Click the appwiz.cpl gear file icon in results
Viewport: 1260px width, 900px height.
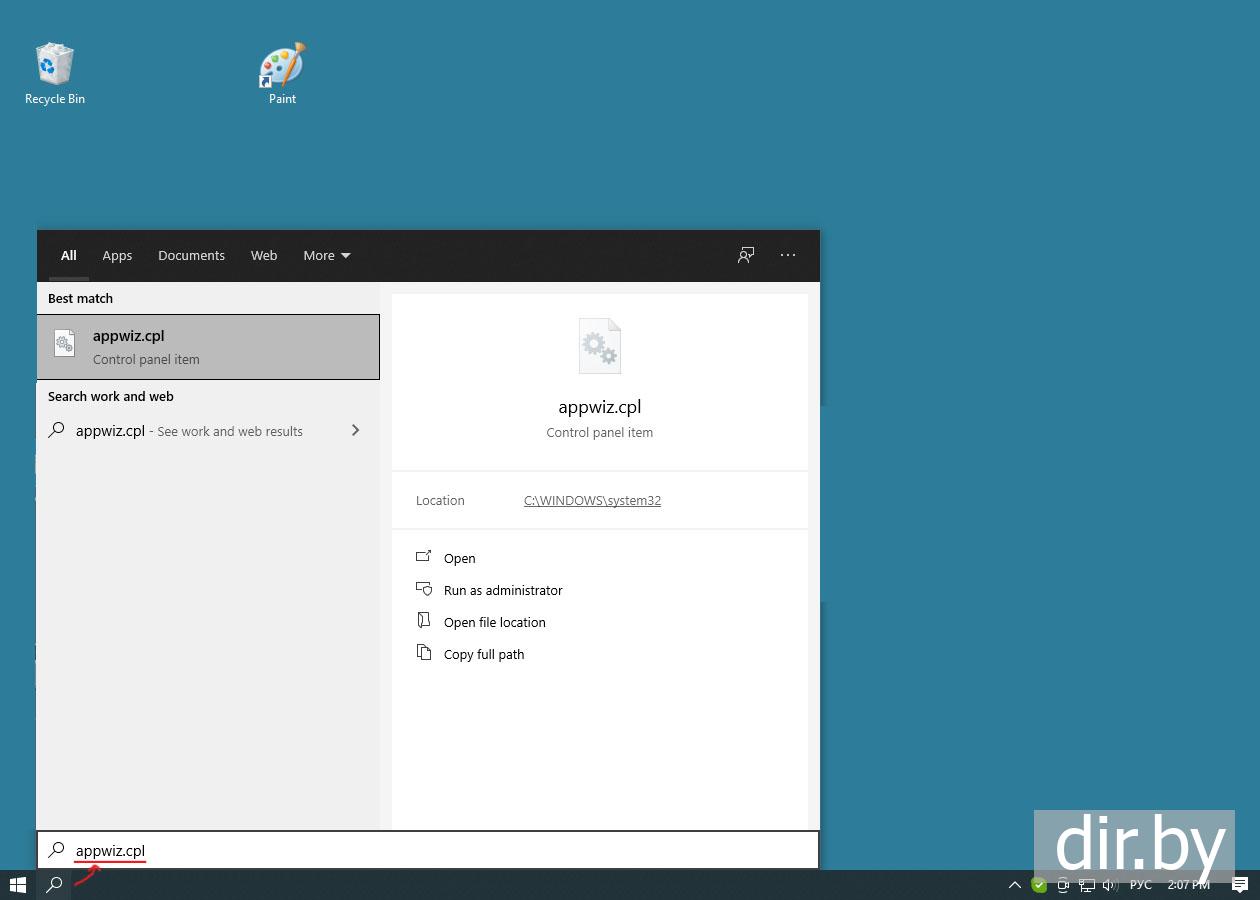64,344
